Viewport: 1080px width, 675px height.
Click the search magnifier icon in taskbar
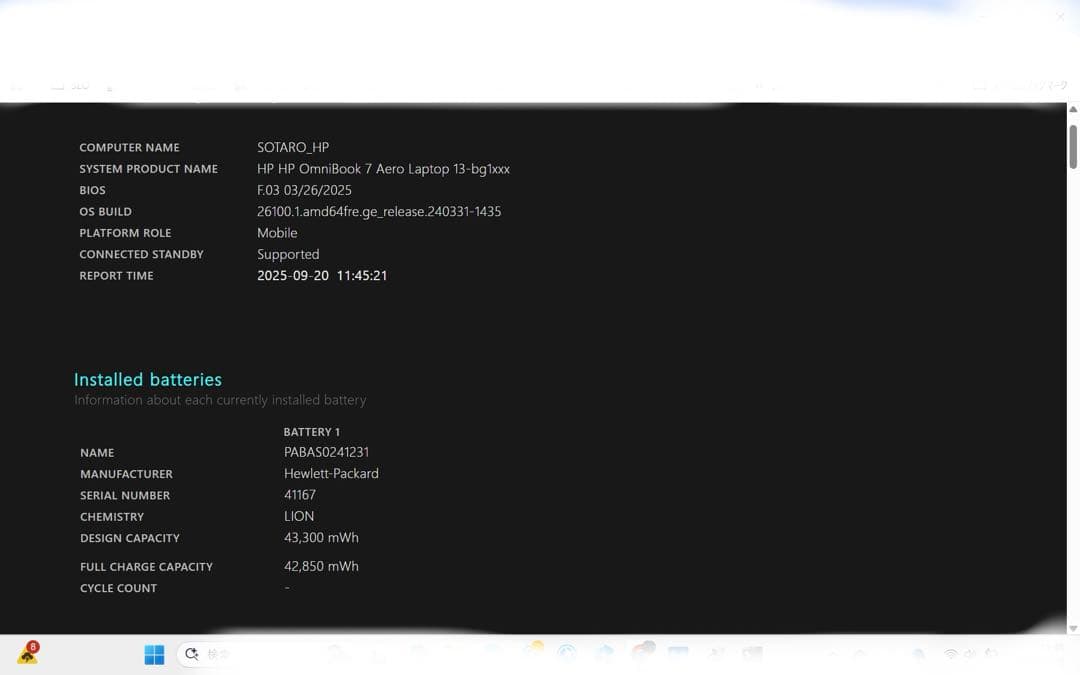[191, 655]
